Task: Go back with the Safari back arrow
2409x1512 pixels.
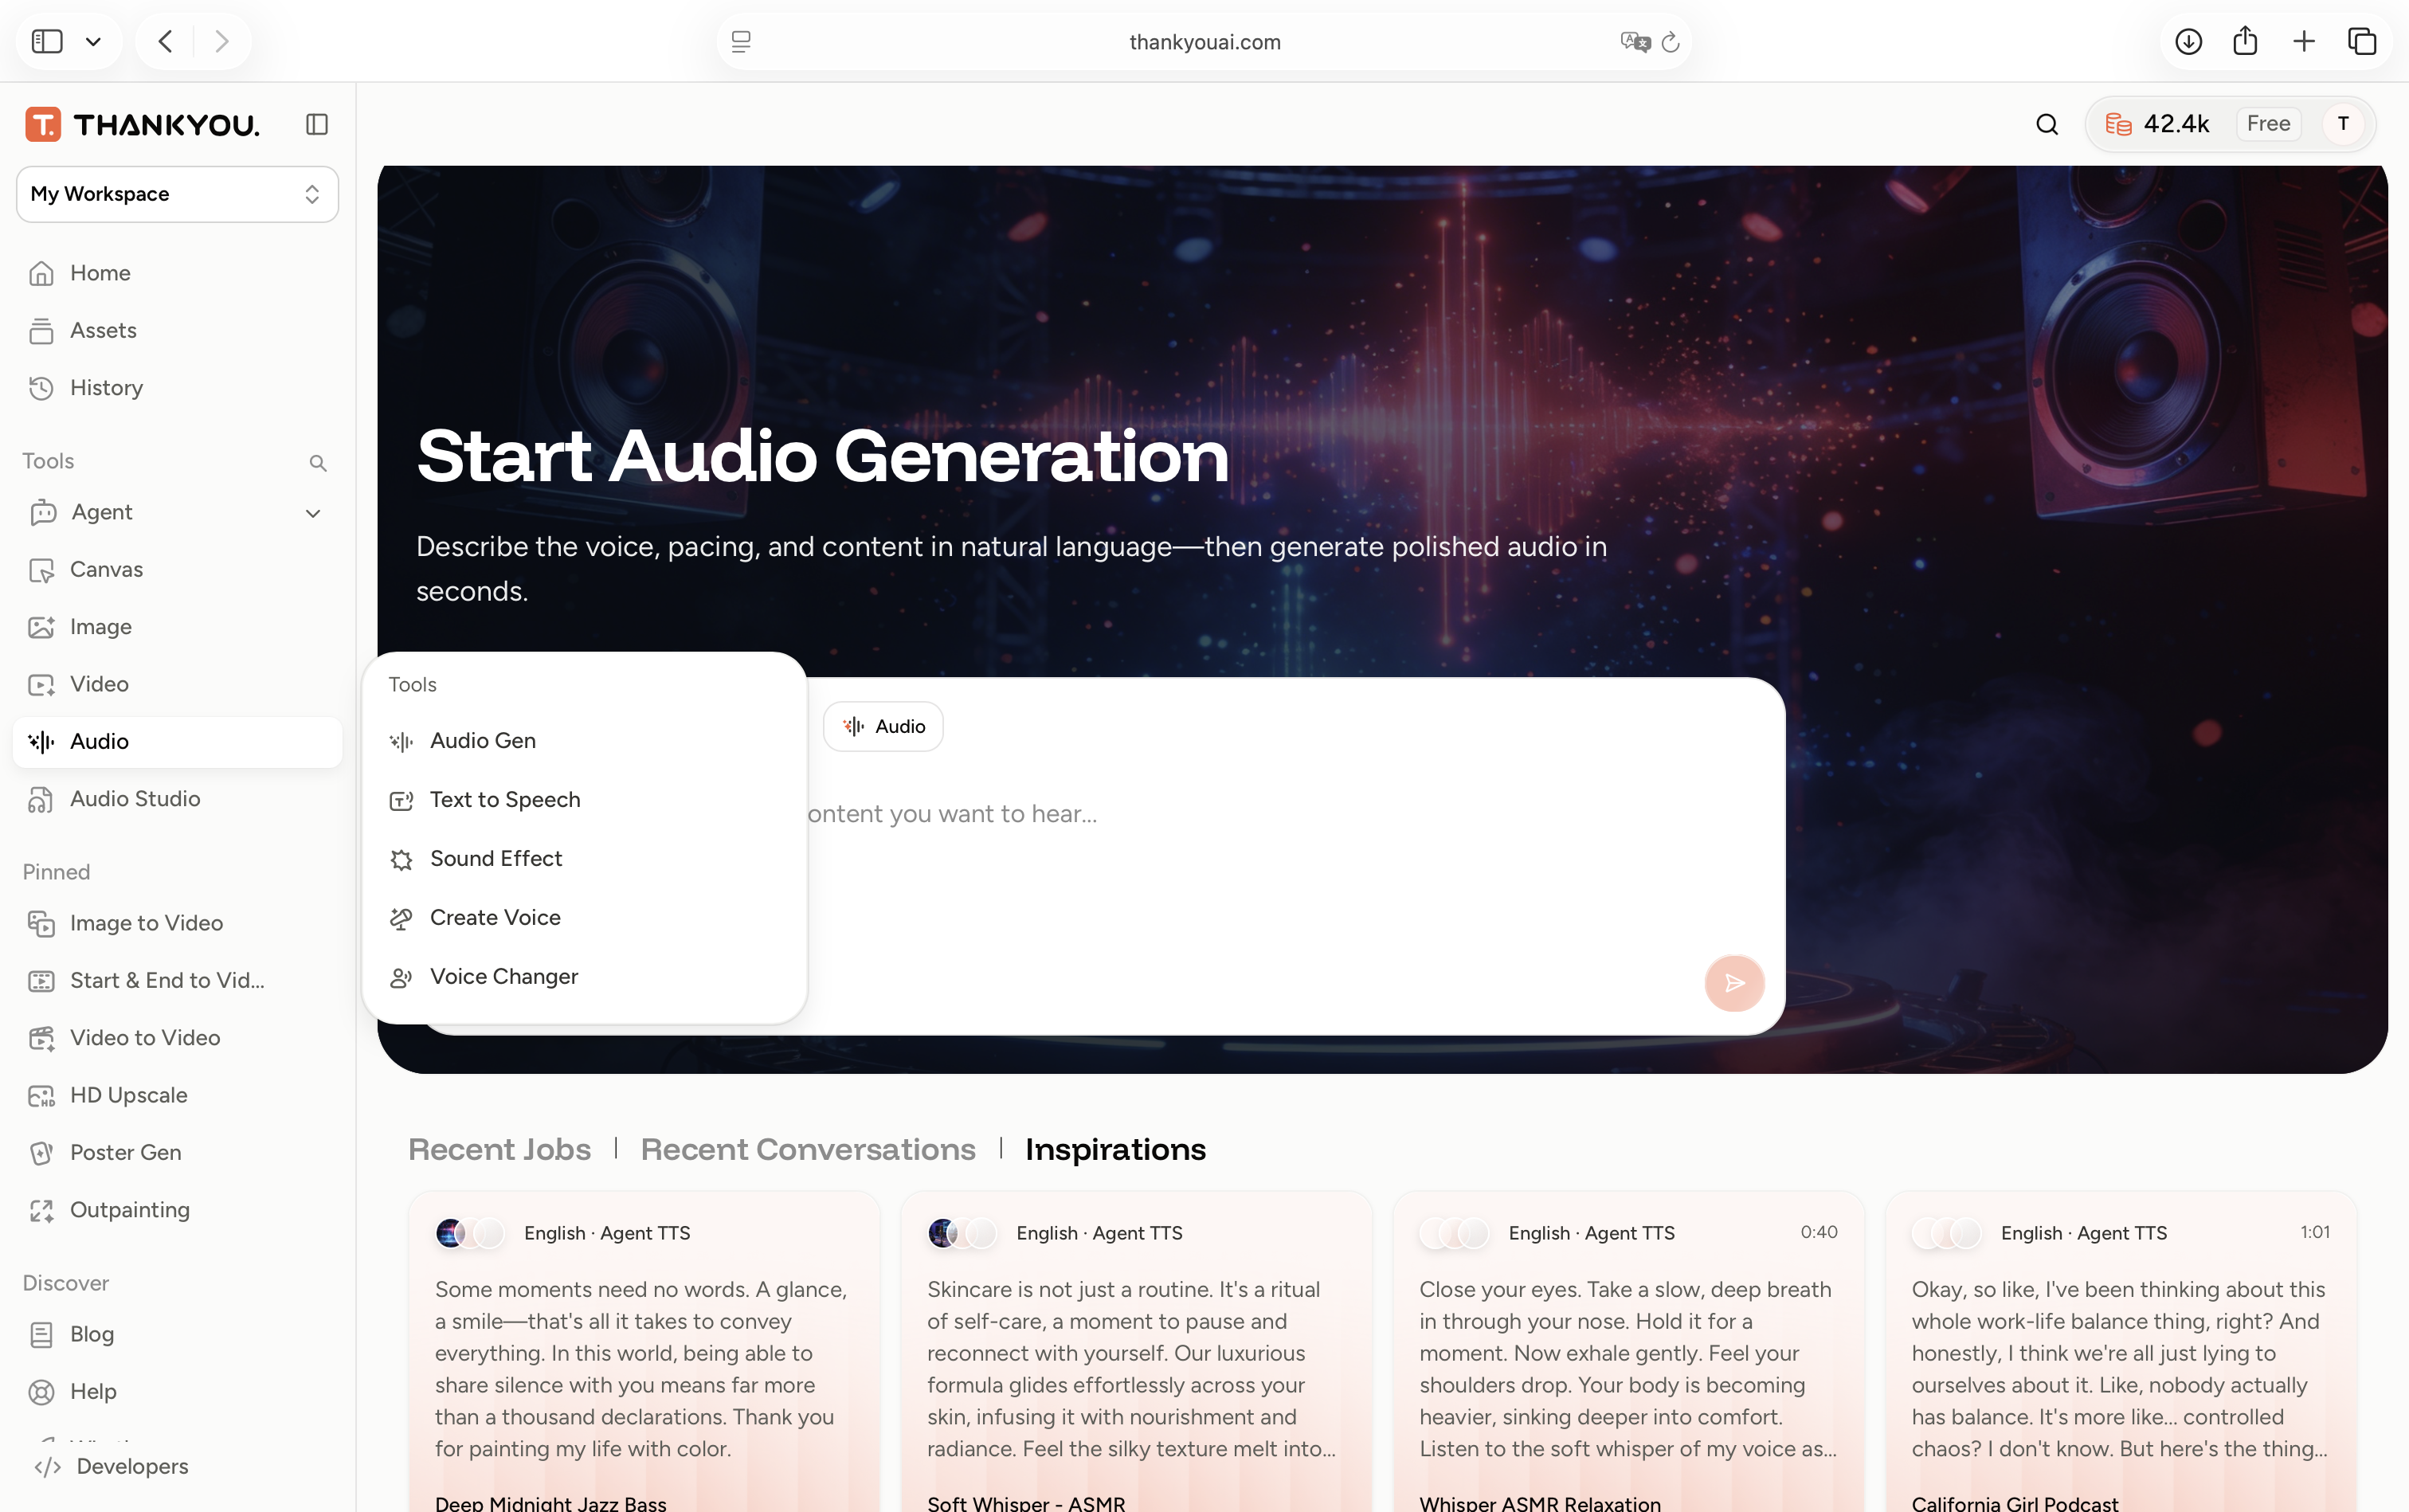Action: (x=166, y=41)
